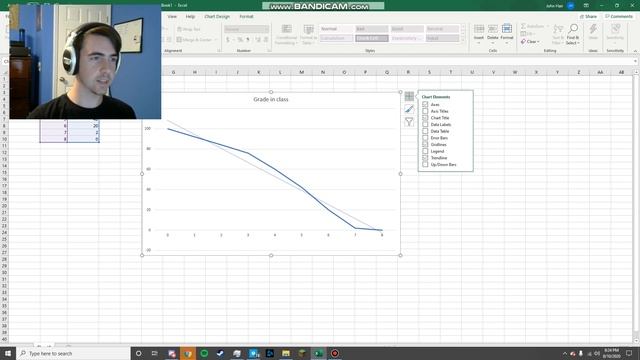Screen dimensions: 640x360
Task: Open the Chart Styles paintbrush button
Action: pos(409,109)
